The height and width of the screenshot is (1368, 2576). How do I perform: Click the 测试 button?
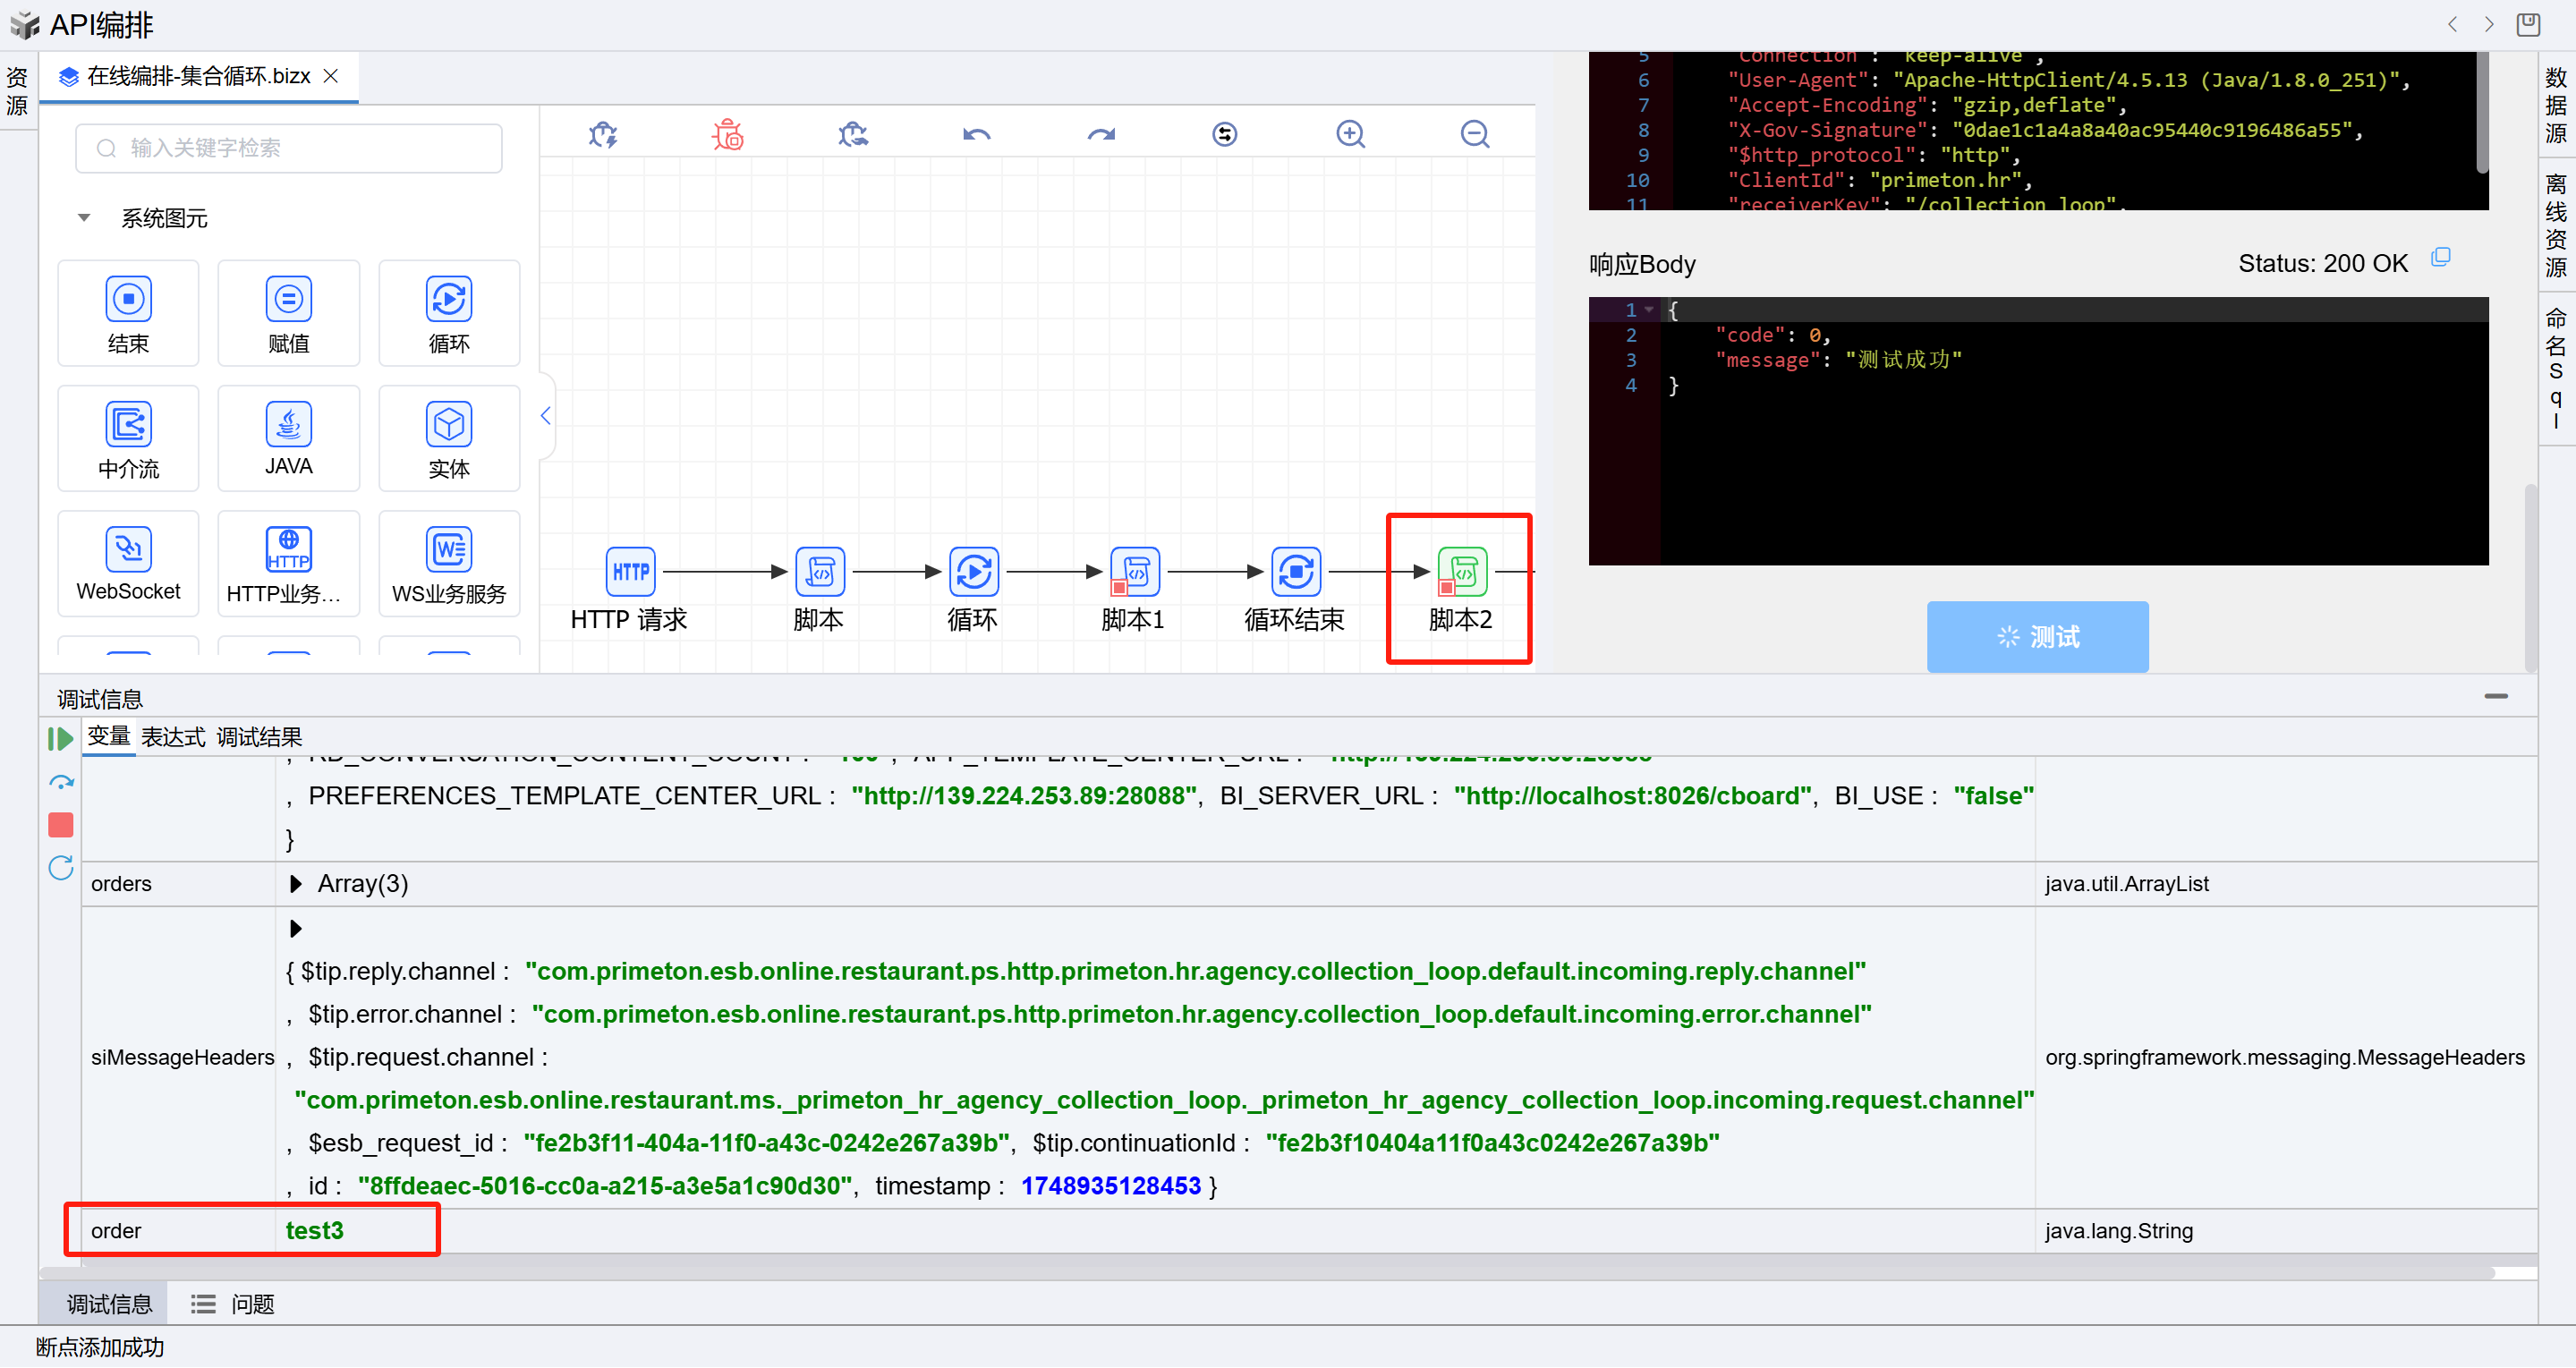tap(2037, 637)
